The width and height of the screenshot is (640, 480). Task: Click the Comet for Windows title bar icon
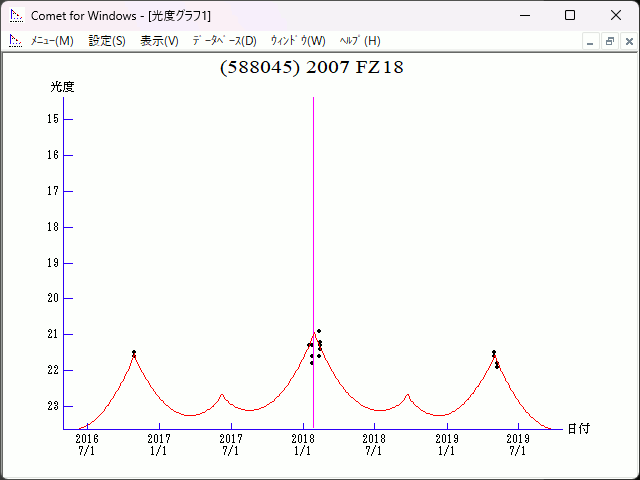tap(16, 16)
